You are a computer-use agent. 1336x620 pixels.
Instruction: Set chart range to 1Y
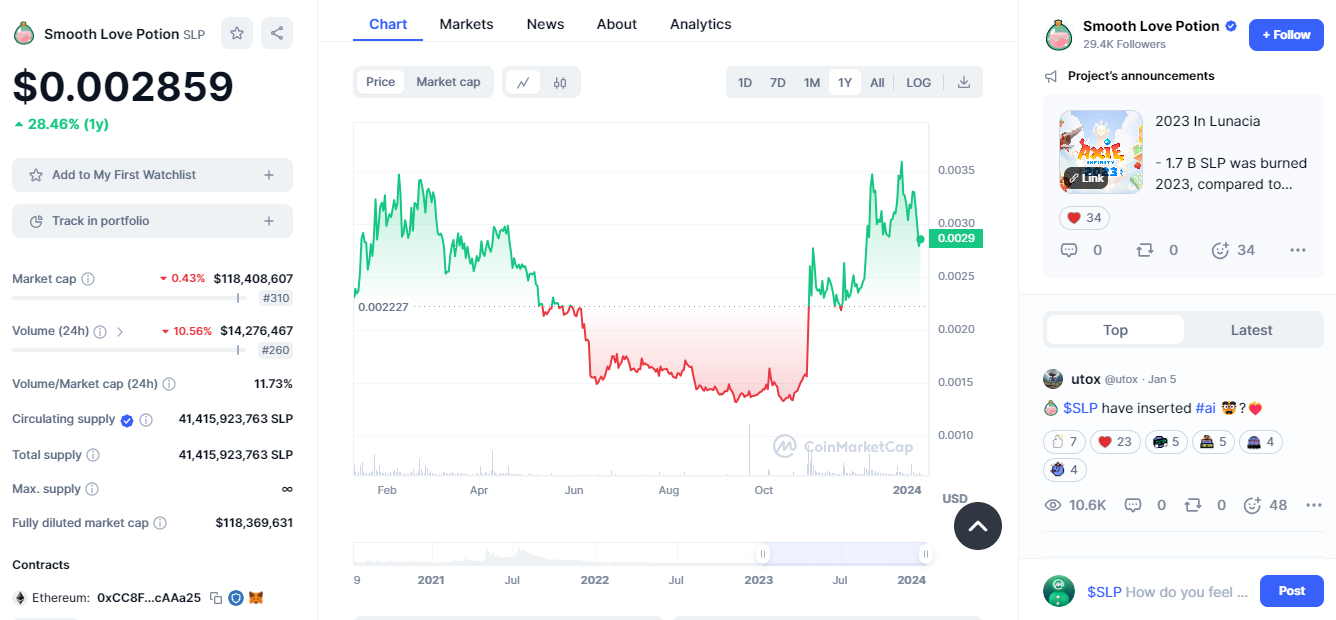(x=845, y=83)
